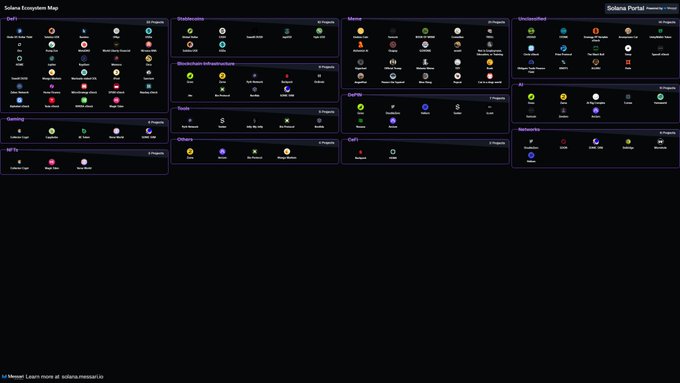Open Grass in the DePIN section
Image resolution: width=680 pixels, height=383 pixels.
point(360,107)
